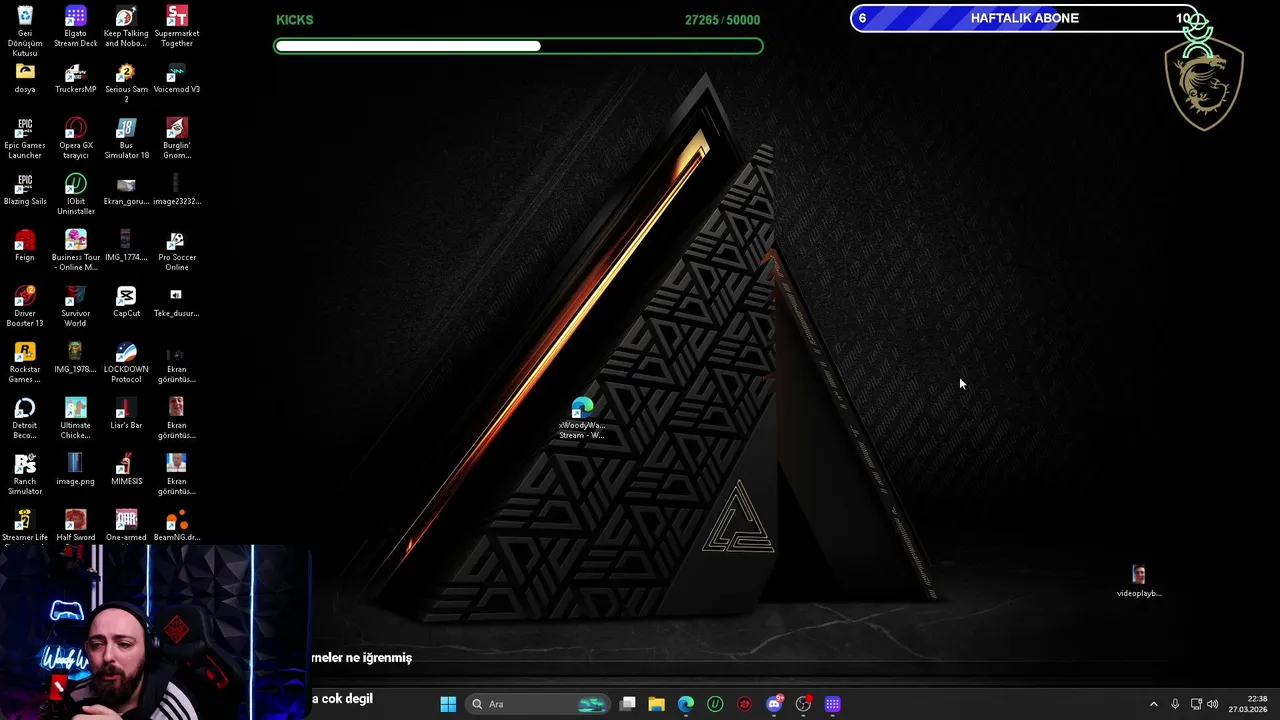
Task: Launch the Pro Soccer Online shortcut
Action: click(177, 251)
